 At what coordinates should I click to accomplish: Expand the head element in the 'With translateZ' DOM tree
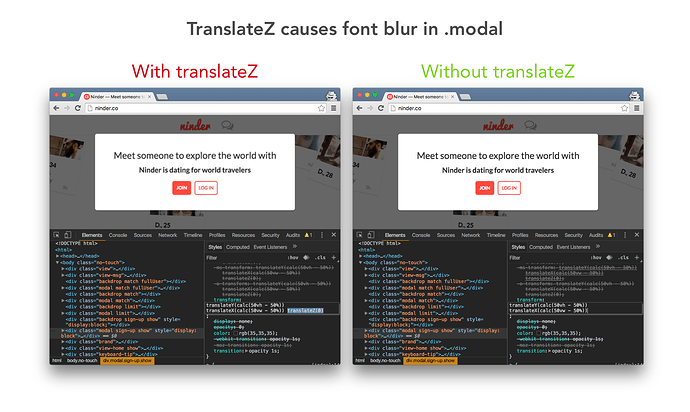[58, 256]
